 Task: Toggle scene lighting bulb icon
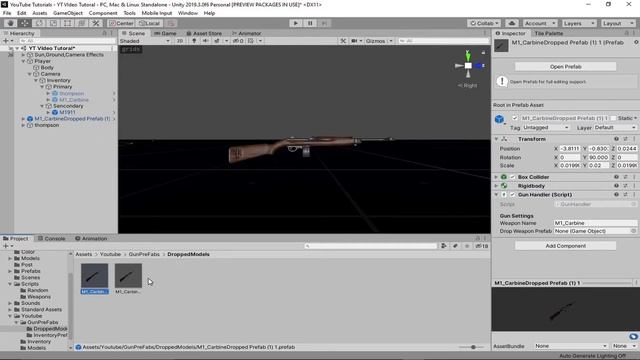pyautogui.click(x=194, y=41)
